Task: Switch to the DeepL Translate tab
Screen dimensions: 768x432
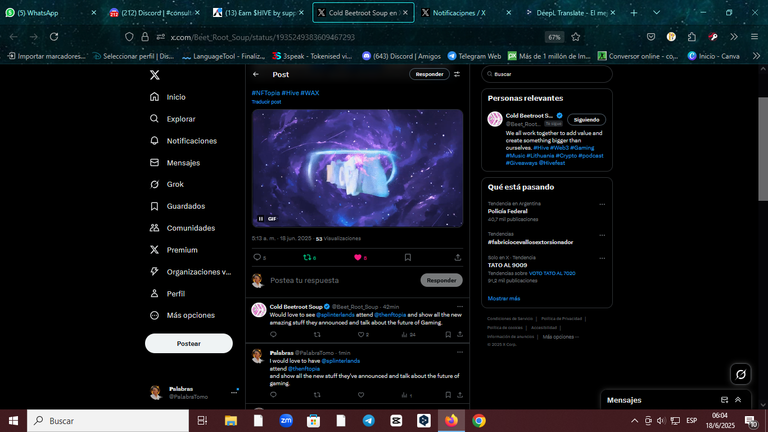Action: click(x=570, y=13)
